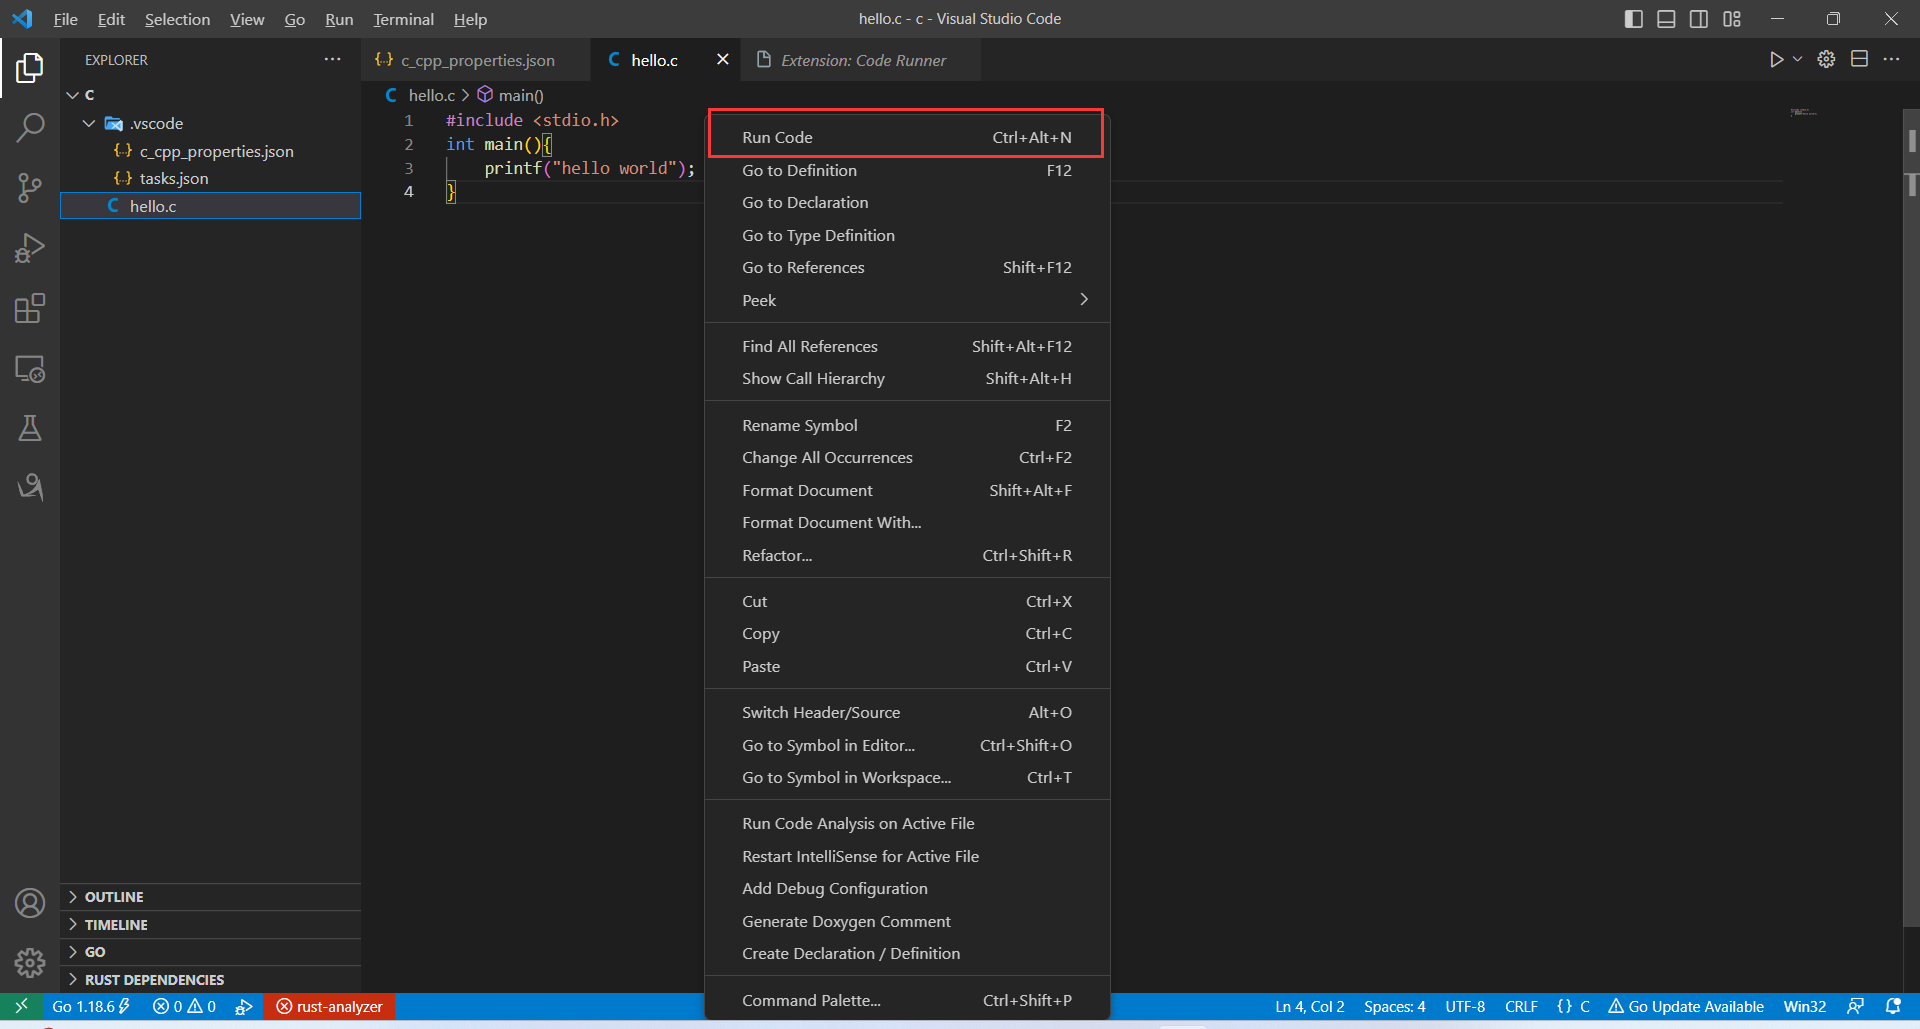Click the status bar run debug icon
The image size is (1920, 1029).
coord(244,1006)
